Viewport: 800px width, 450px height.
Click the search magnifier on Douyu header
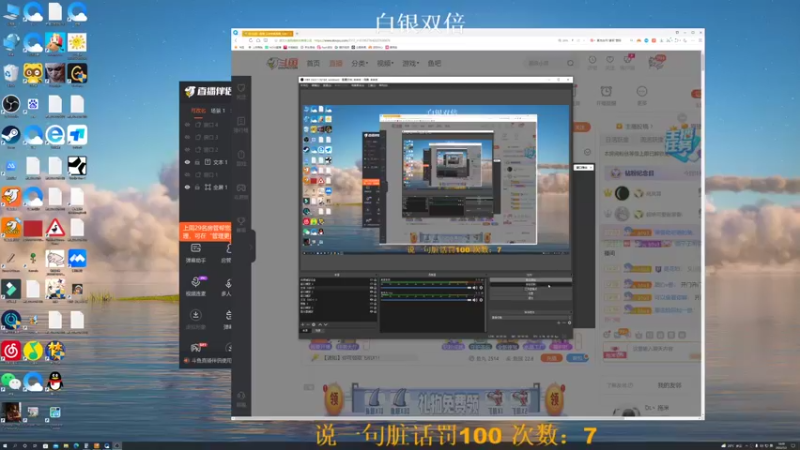coord(570,63)
